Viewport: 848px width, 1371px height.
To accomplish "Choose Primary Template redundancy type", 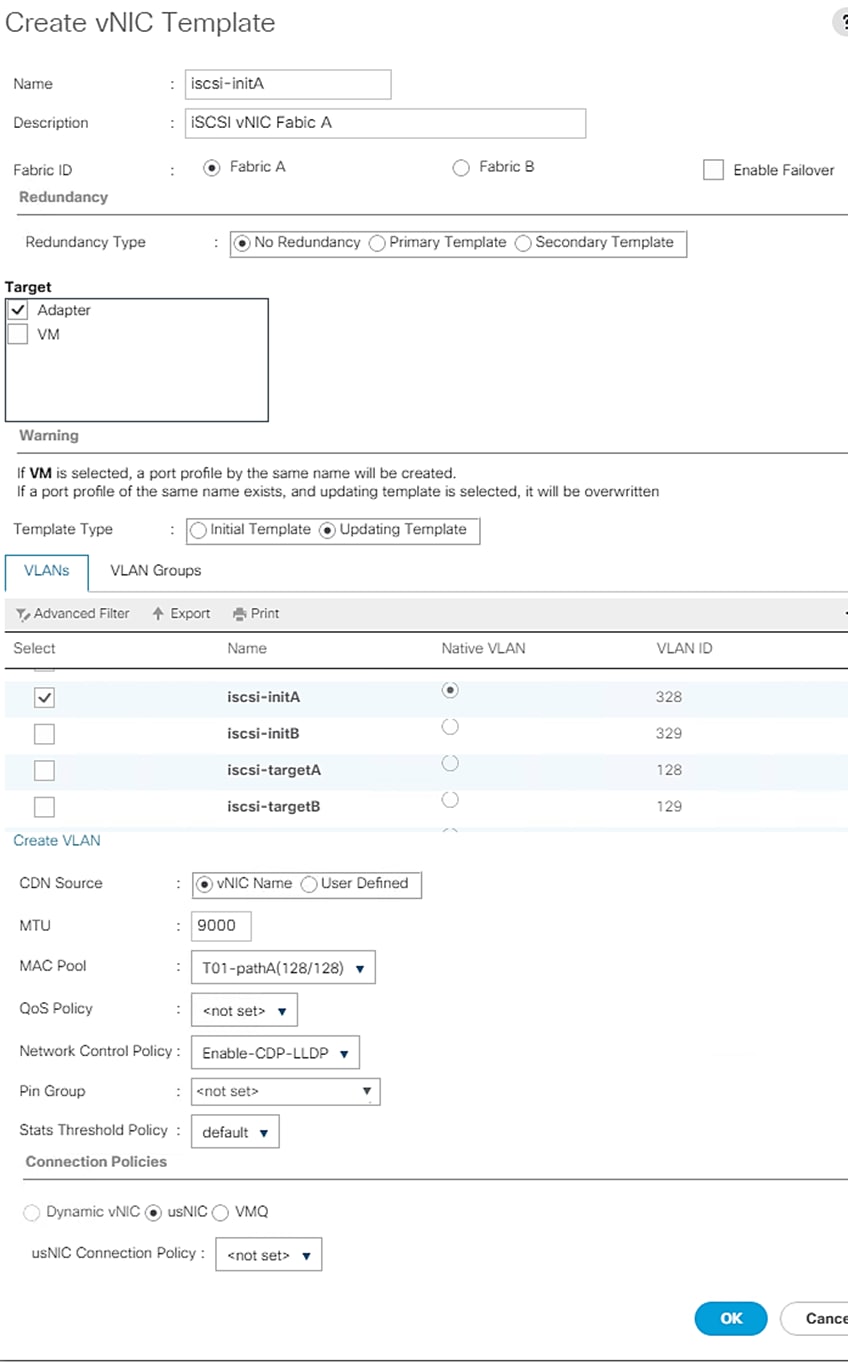I will 378,243.
